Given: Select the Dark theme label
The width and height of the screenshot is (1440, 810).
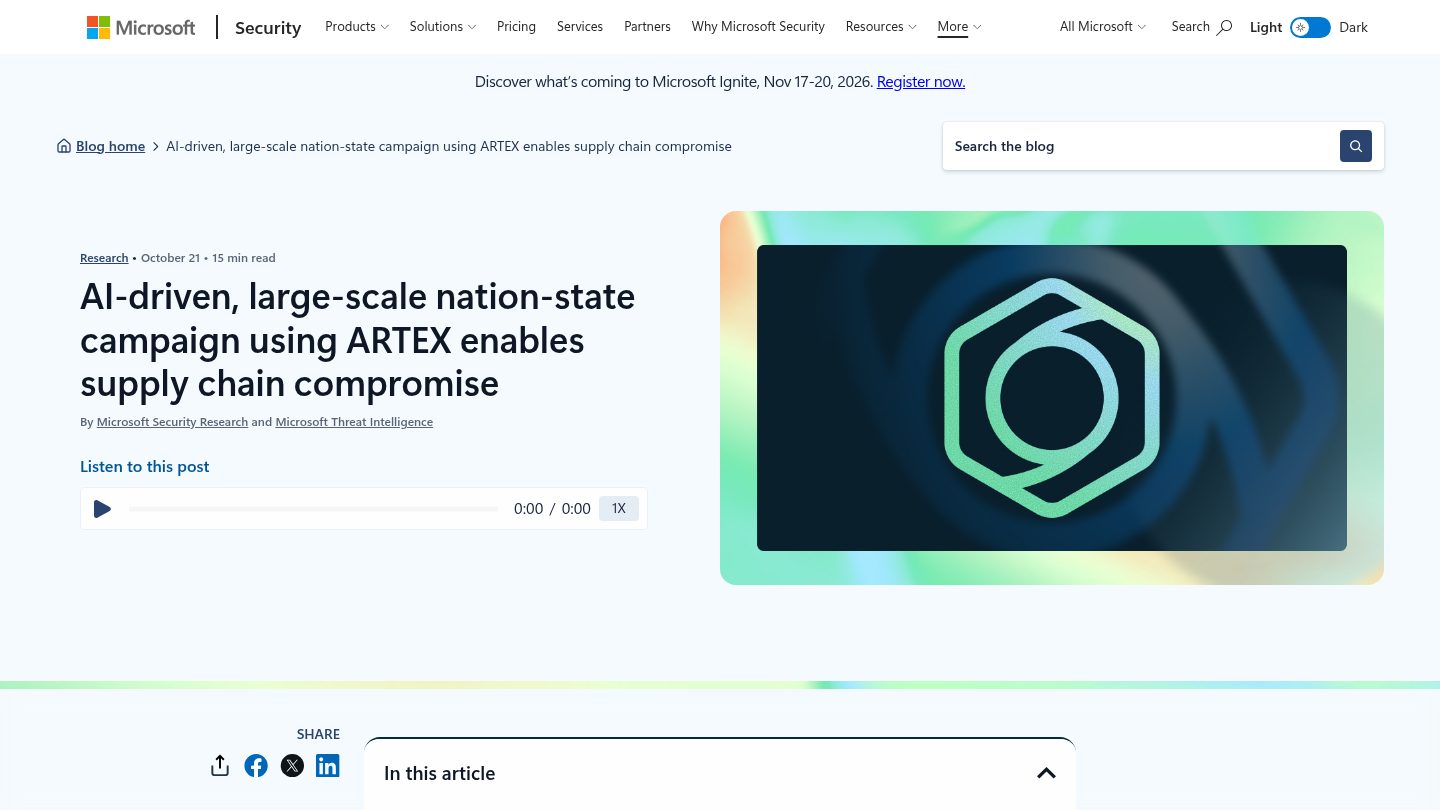Looking at the screenshot, I should (x=1353, y=27).
